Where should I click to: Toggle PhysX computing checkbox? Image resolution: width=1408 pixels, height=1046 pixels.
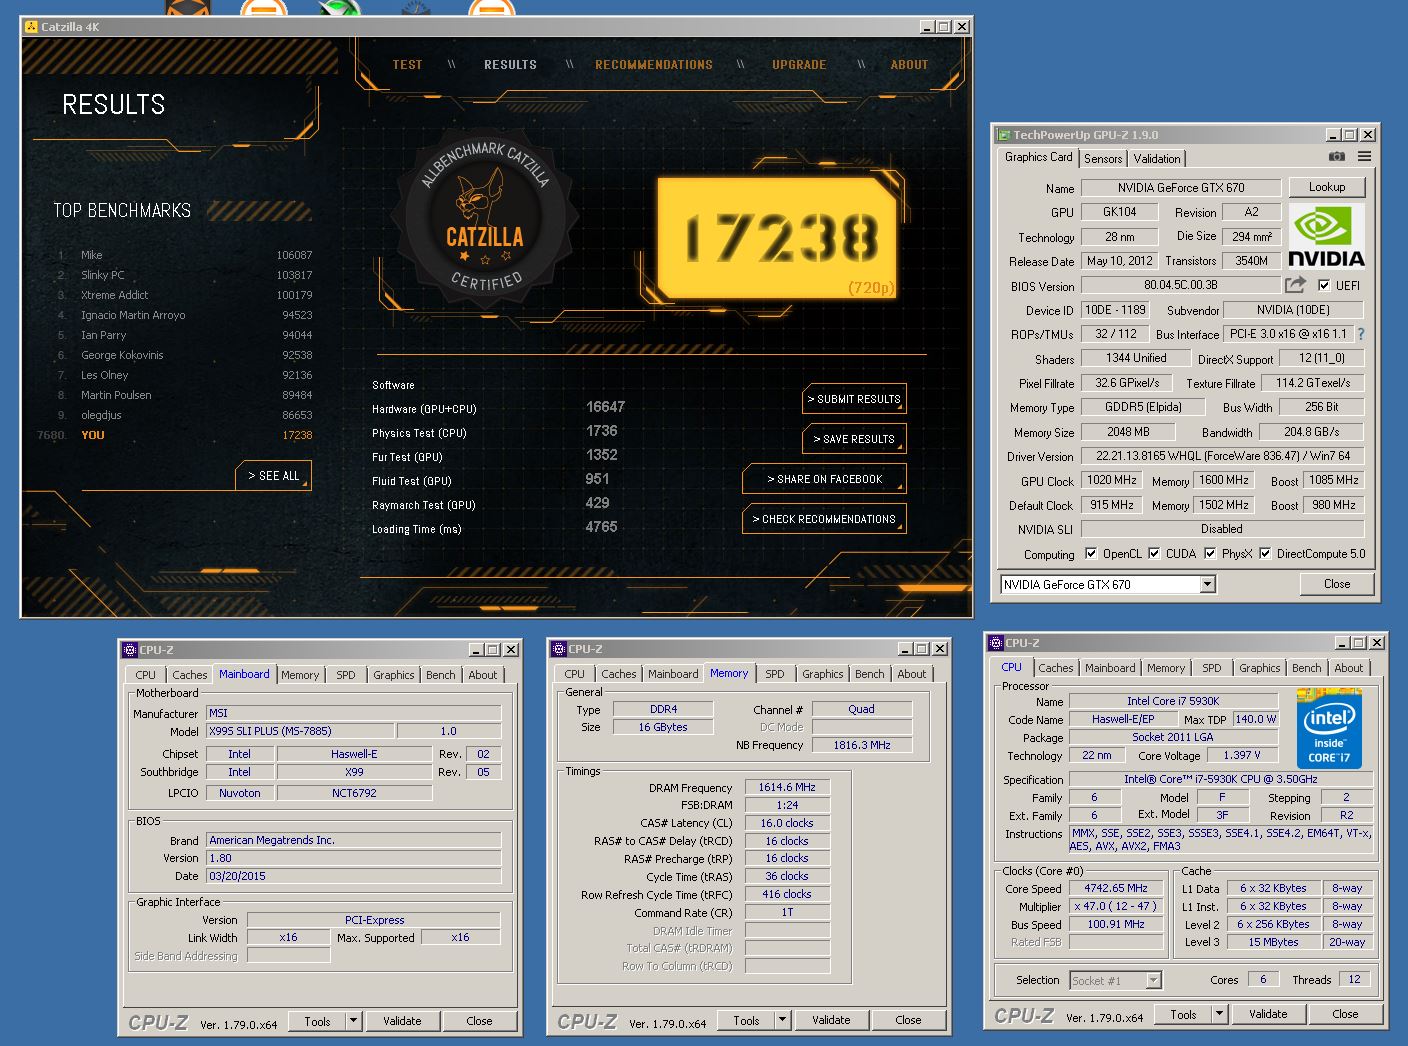tap(1210, 553)
